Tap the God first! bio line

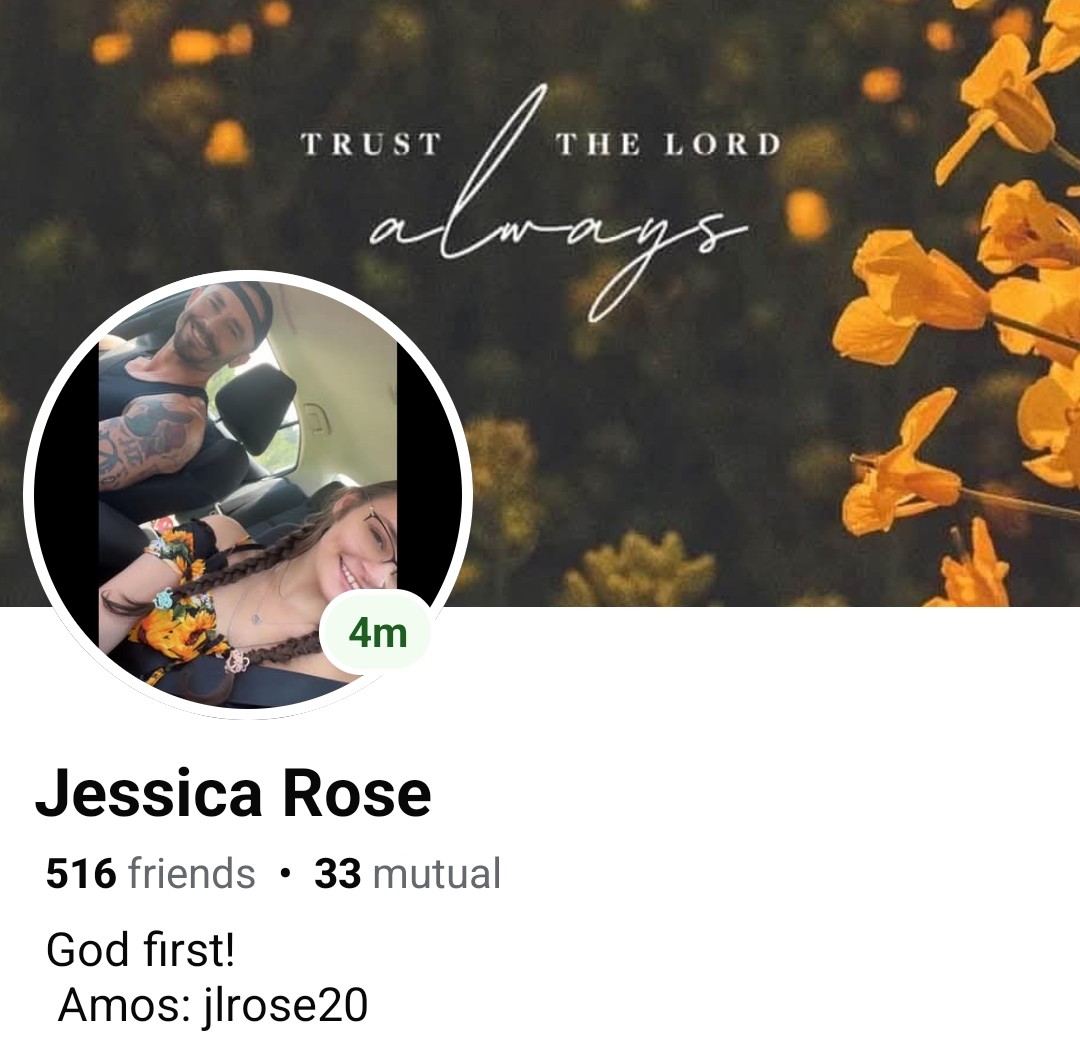141,950
